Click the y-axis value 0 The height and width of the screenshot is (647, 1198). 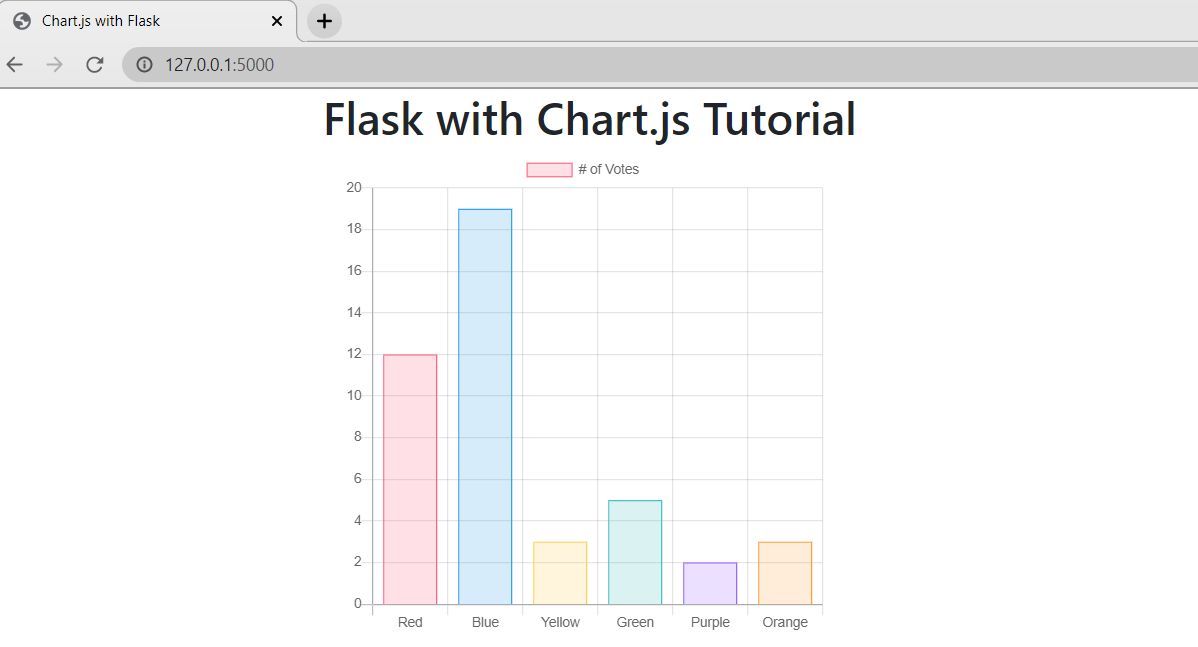click(x=358, y=603)
